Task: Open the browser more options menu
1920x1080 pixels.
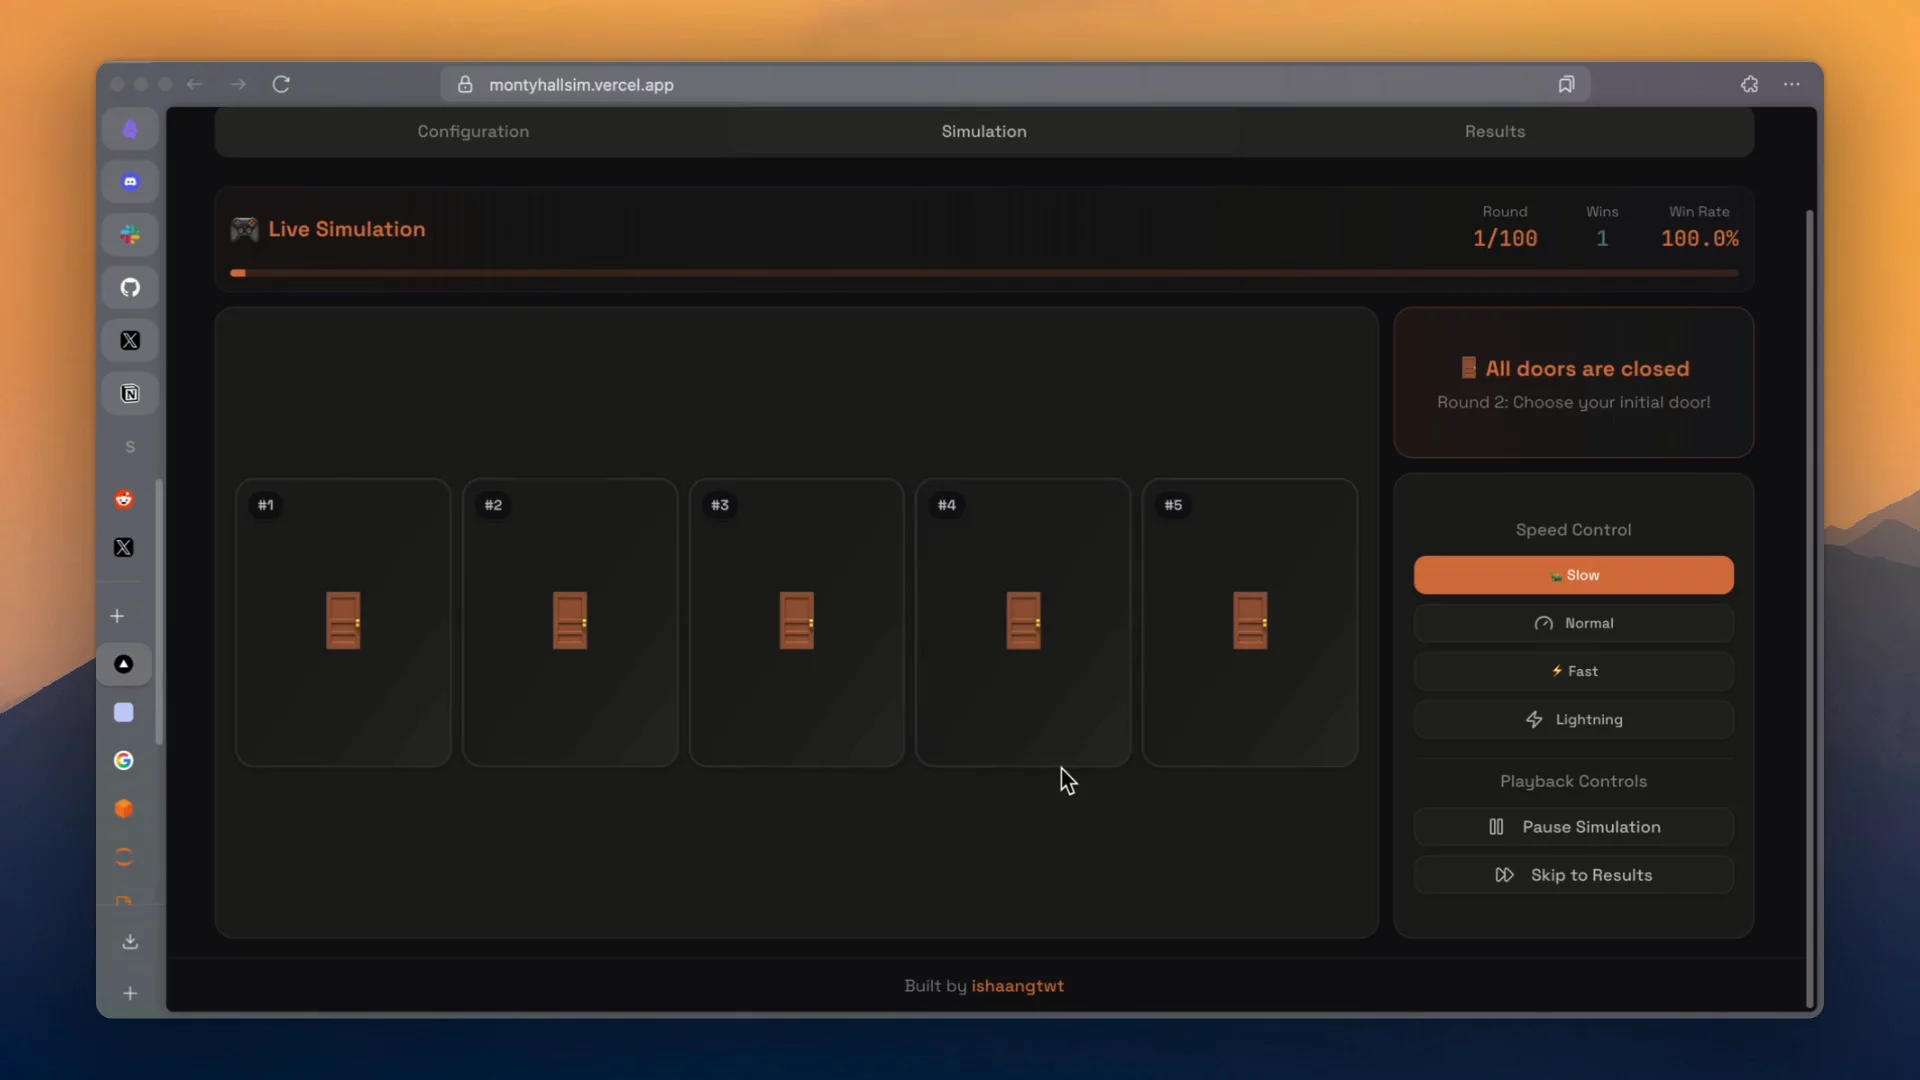Action: pyautogui.click(x=1792, y=84)
